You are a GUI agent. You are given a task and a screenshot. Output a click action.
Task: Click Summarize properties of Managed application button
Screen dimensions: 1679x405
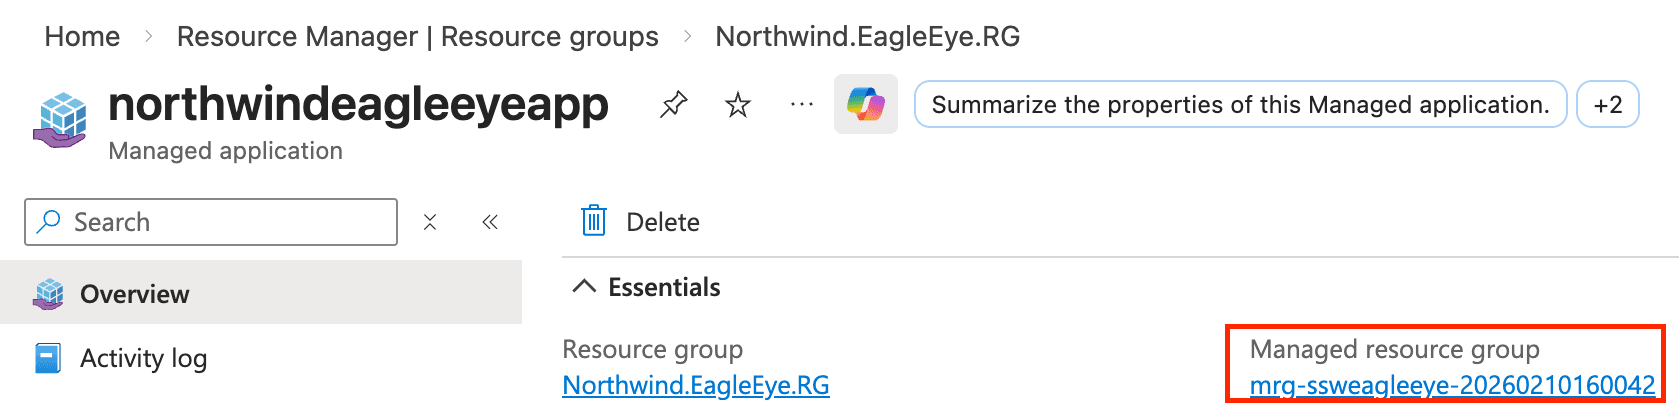tap(1240, 104)
